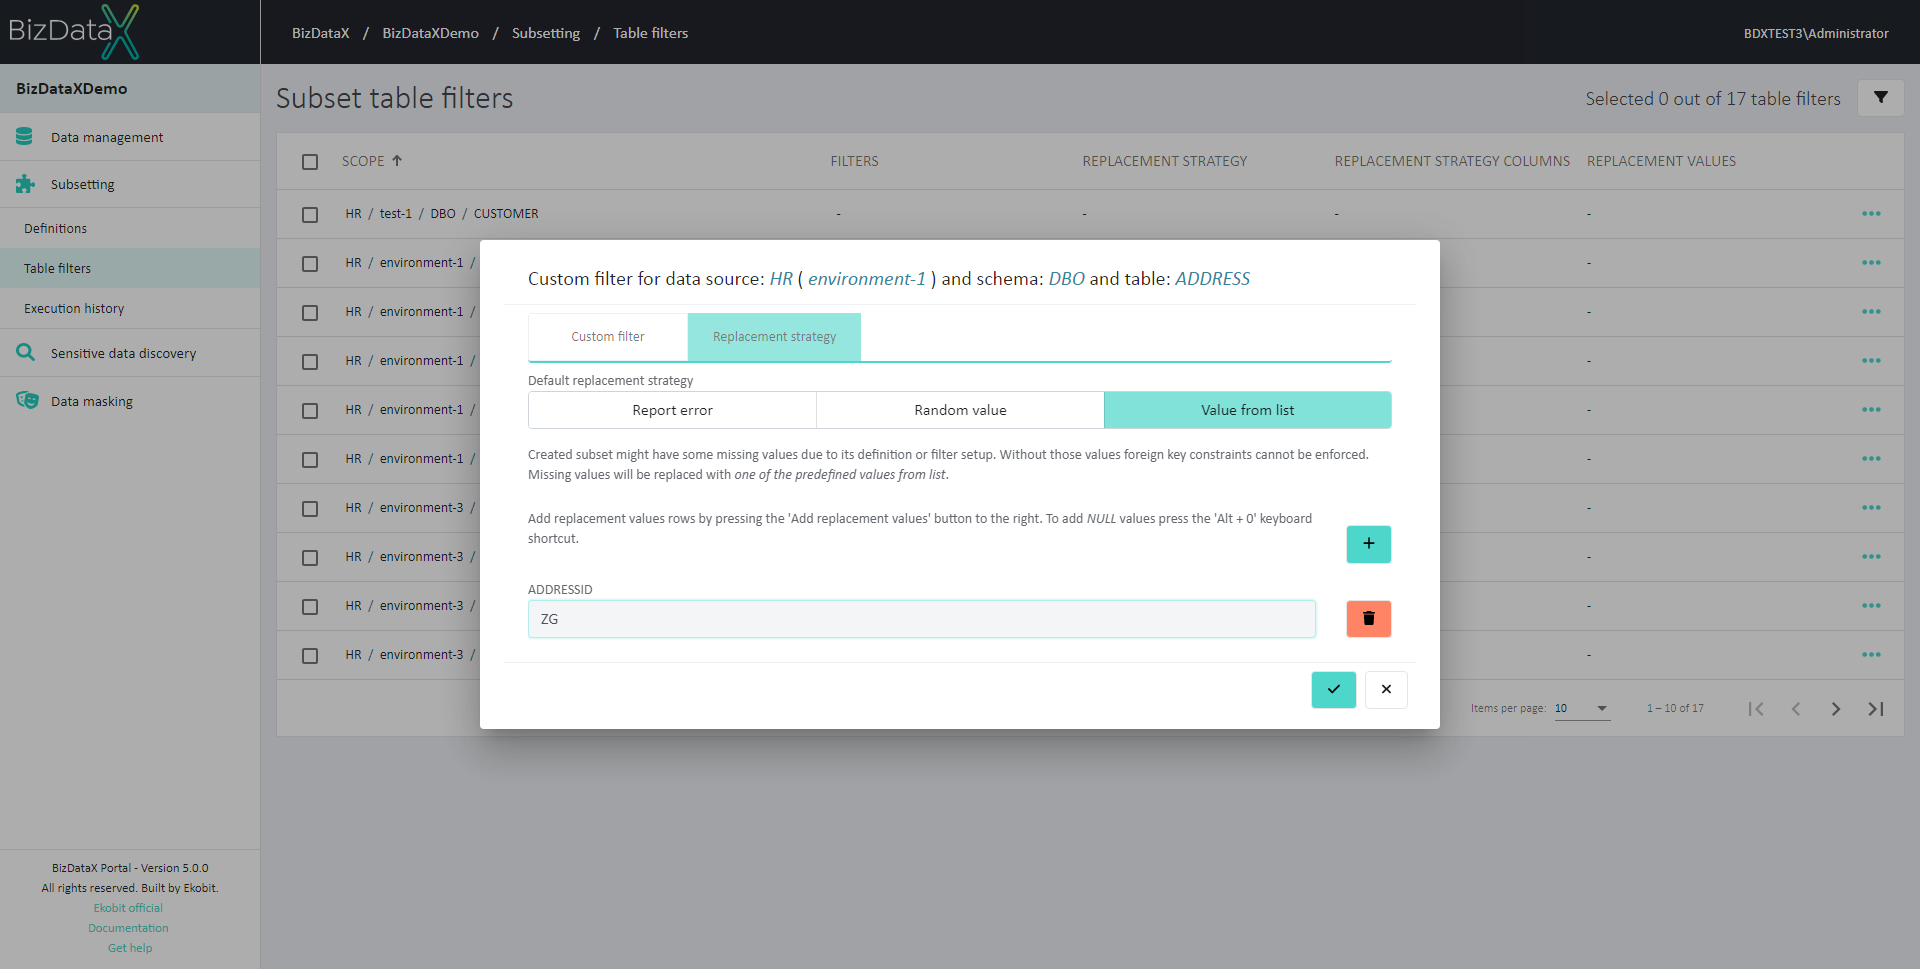Toggle the select-all checkbox in the header
This screenshot has width=1920, height=969.
(x=310, y=161)
